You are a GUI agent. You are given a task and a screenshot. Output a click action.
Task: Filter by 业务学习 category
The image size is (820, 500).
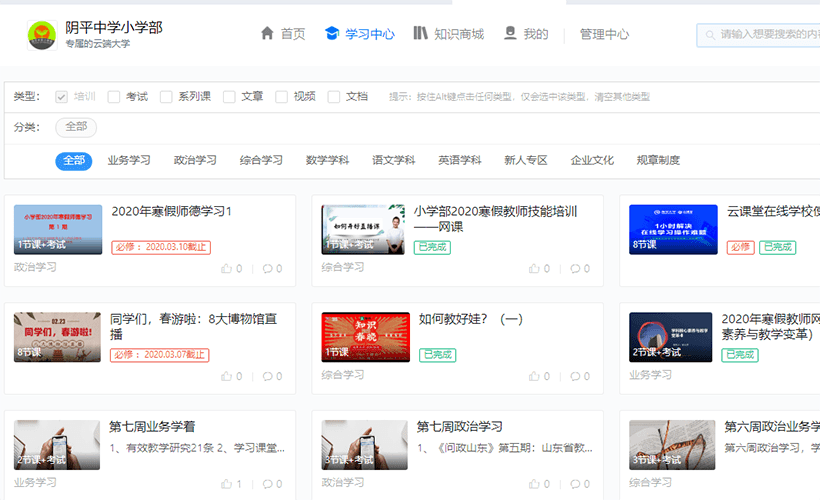129,160
